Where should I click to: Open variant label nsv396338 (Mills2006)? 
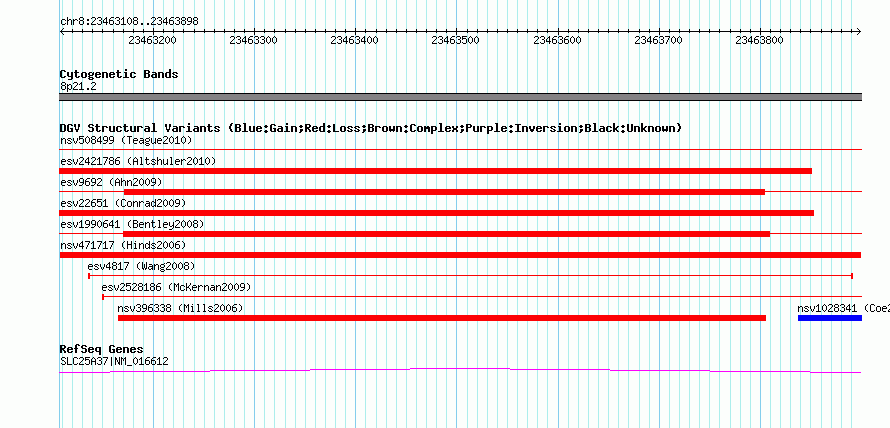pyautogui.click(x=180, y=308)
